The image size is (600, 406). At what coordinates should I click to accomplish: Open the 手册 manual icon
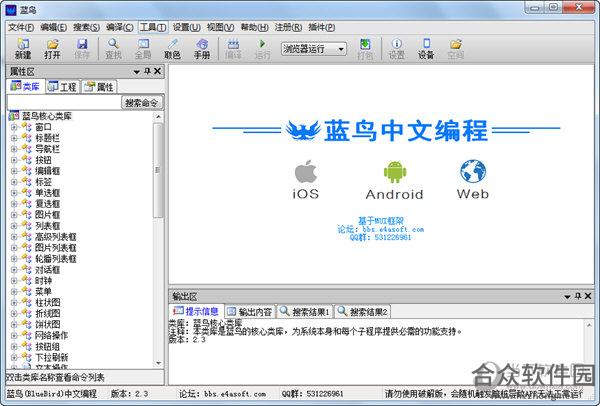[202, 48]
